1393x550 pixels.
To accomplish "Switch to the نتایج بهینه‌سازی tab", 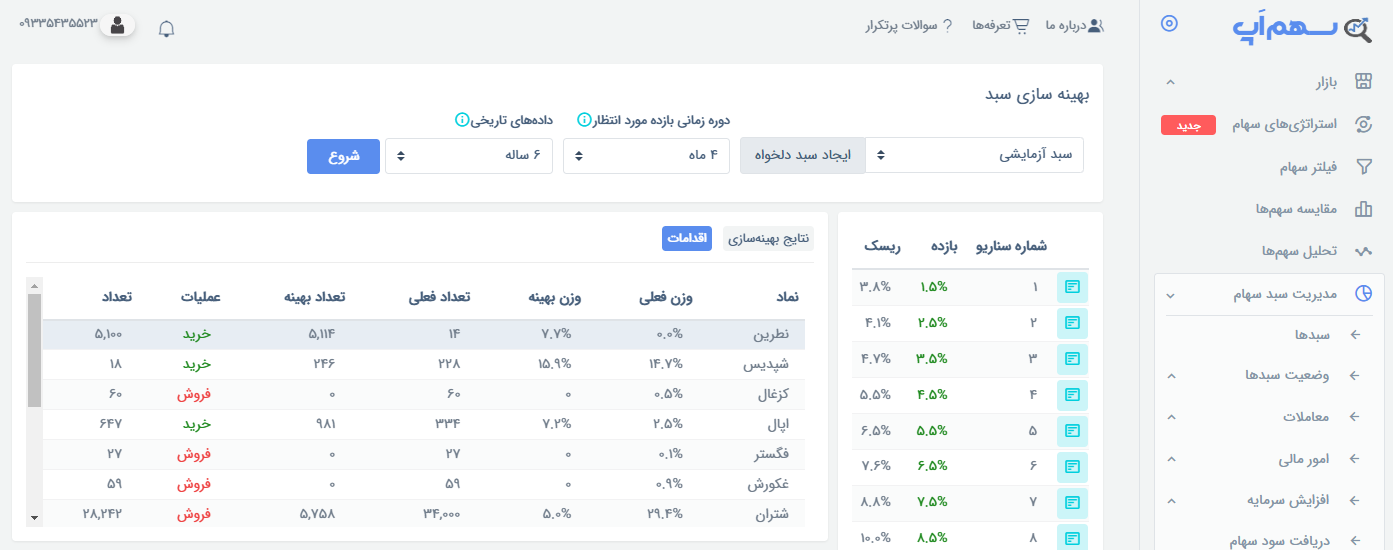I will click(768, 238).
